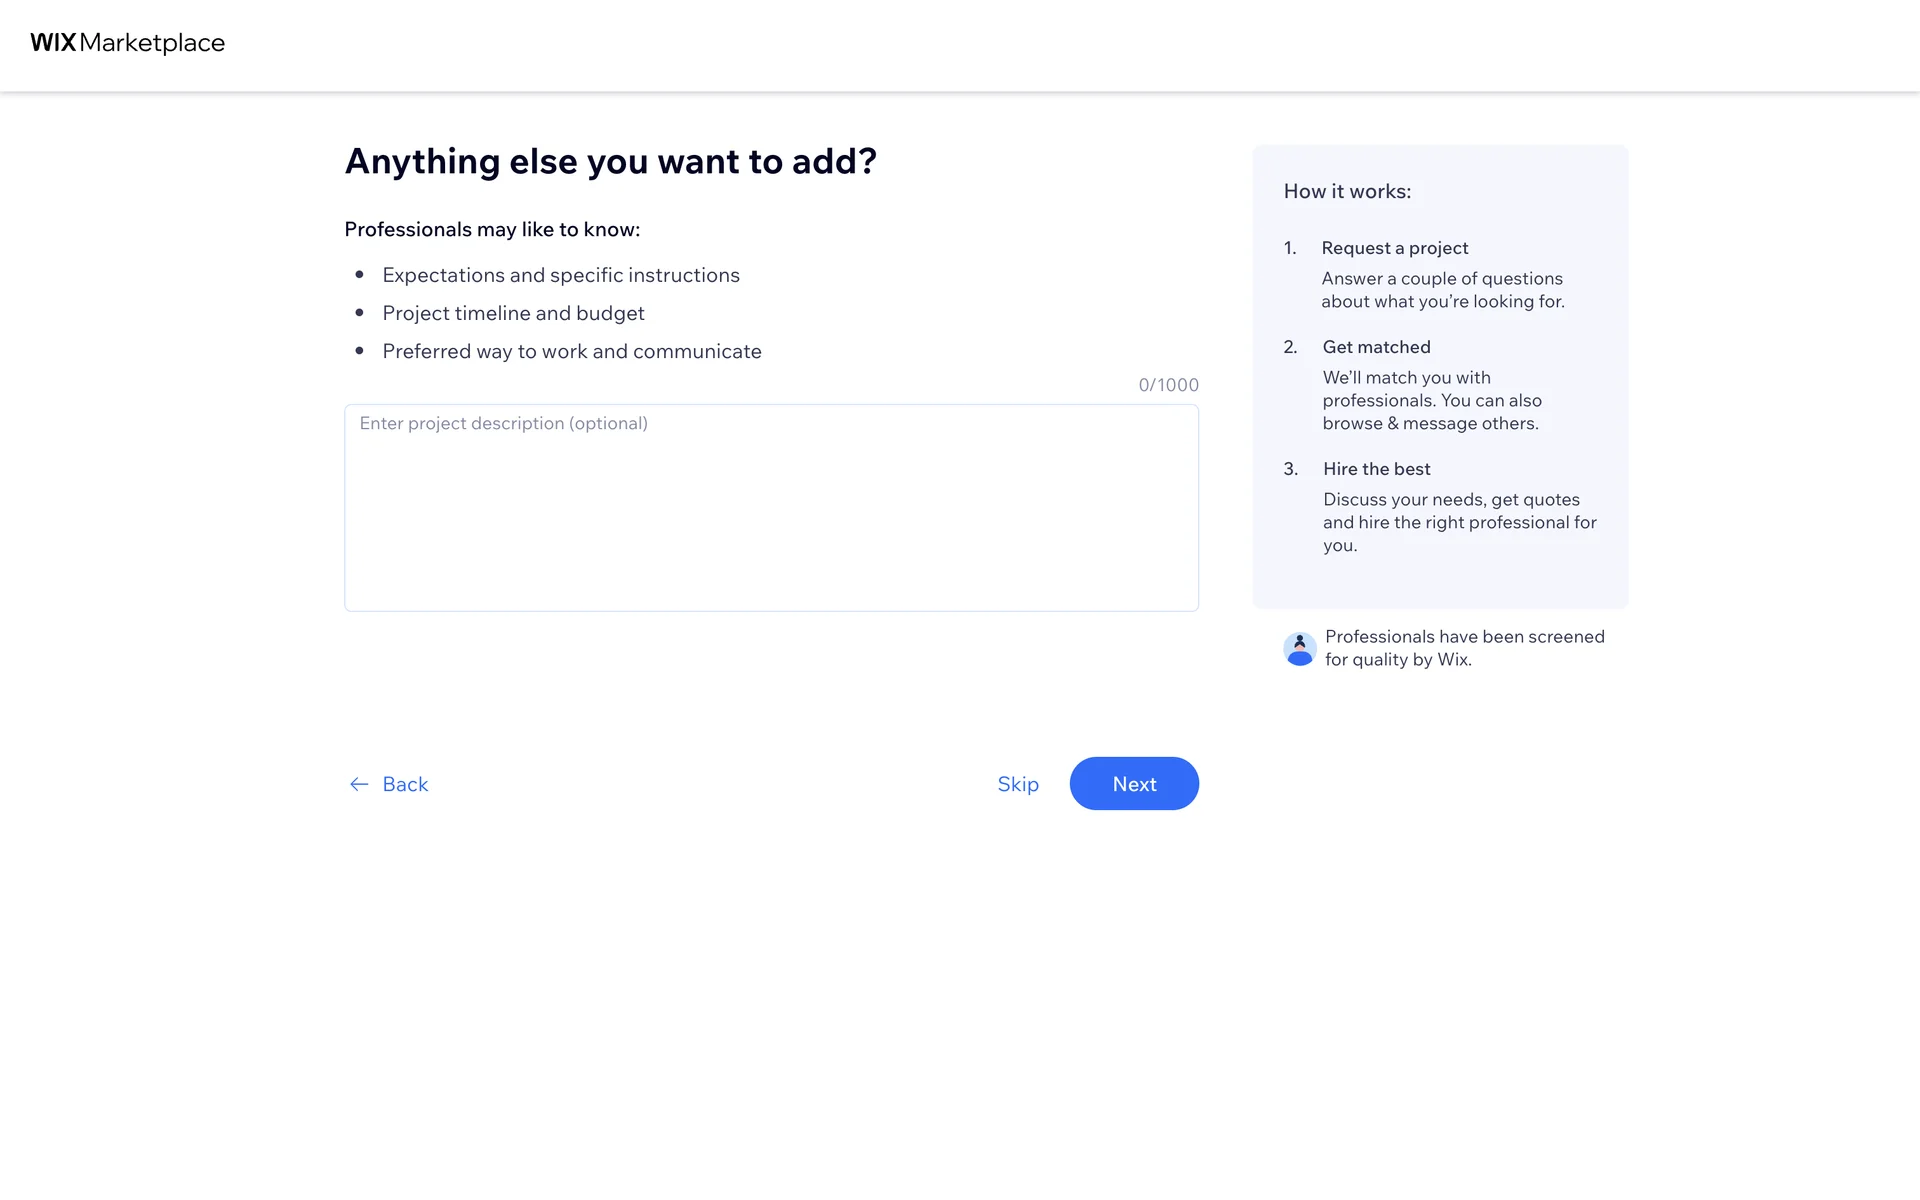This screenshot has width=1920, height=1200.
Task: Click 'Hire the best' step title
Action: click(1376, 469)
